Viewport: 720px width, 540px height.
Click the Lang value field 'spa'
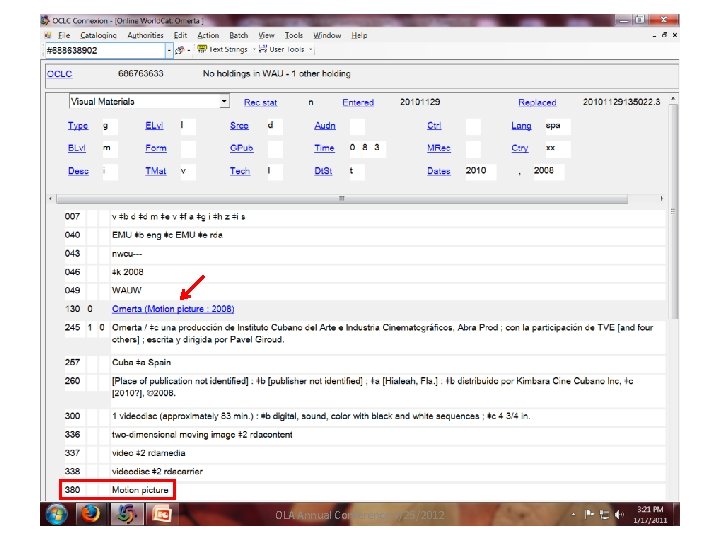point(557,126)
